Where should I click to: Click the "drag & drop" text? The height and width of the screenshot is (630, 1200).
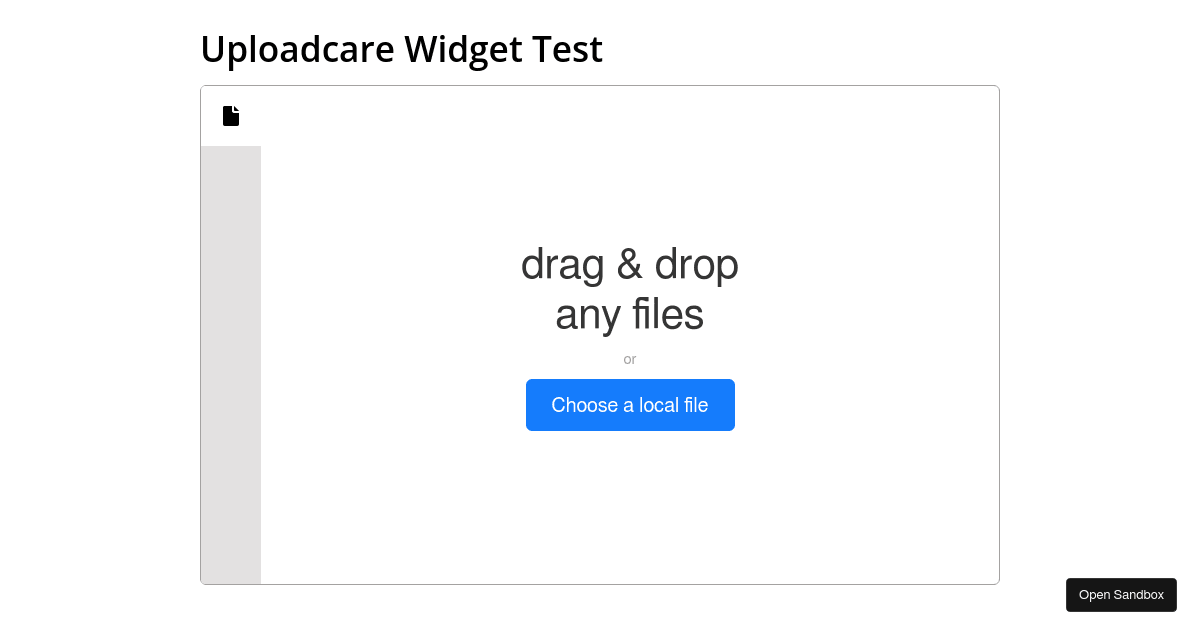click(629, 264)
